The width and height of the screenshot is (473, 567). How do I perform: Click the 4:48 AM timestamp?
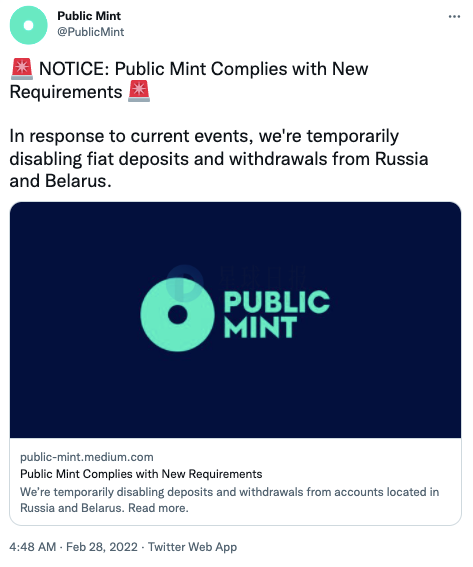33,547
